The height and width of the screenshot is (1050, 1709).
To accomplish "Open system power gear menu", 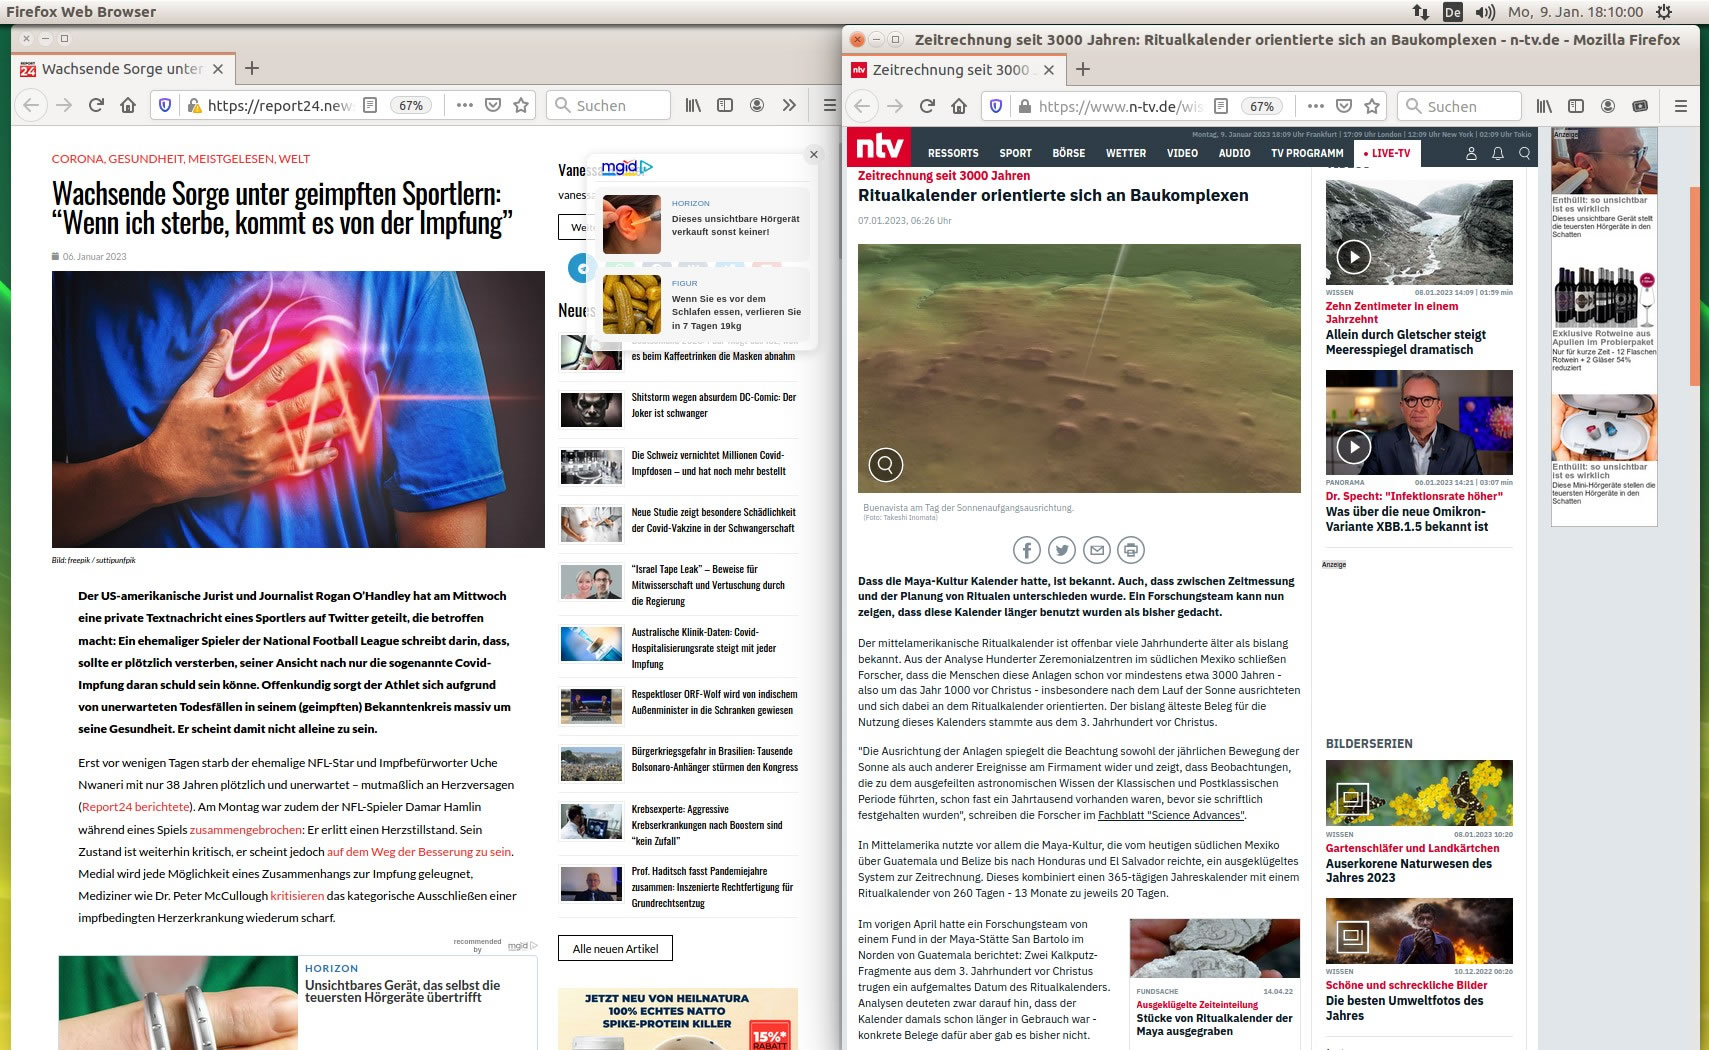I will pyautogui.click(x=1664, y=12).
